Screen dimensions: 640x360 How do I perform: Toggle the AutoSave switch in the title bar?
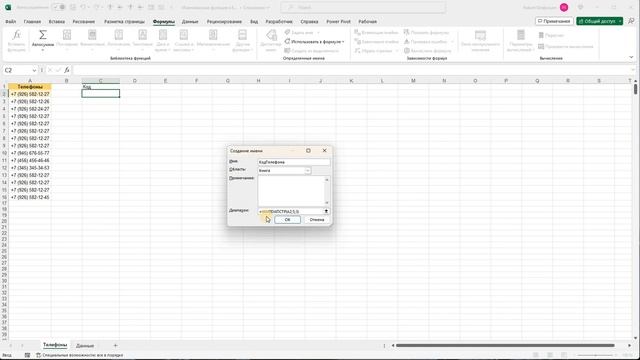click(x=60, y=7)
